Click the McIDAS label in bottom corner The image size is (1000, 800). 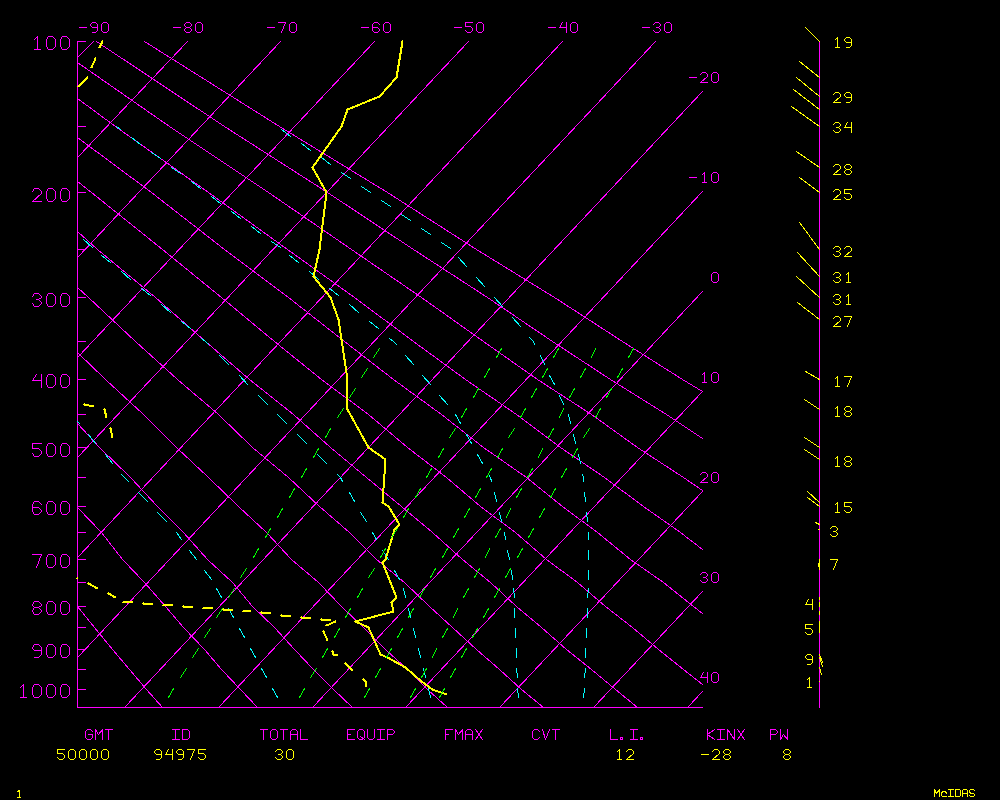coord(953,793)
